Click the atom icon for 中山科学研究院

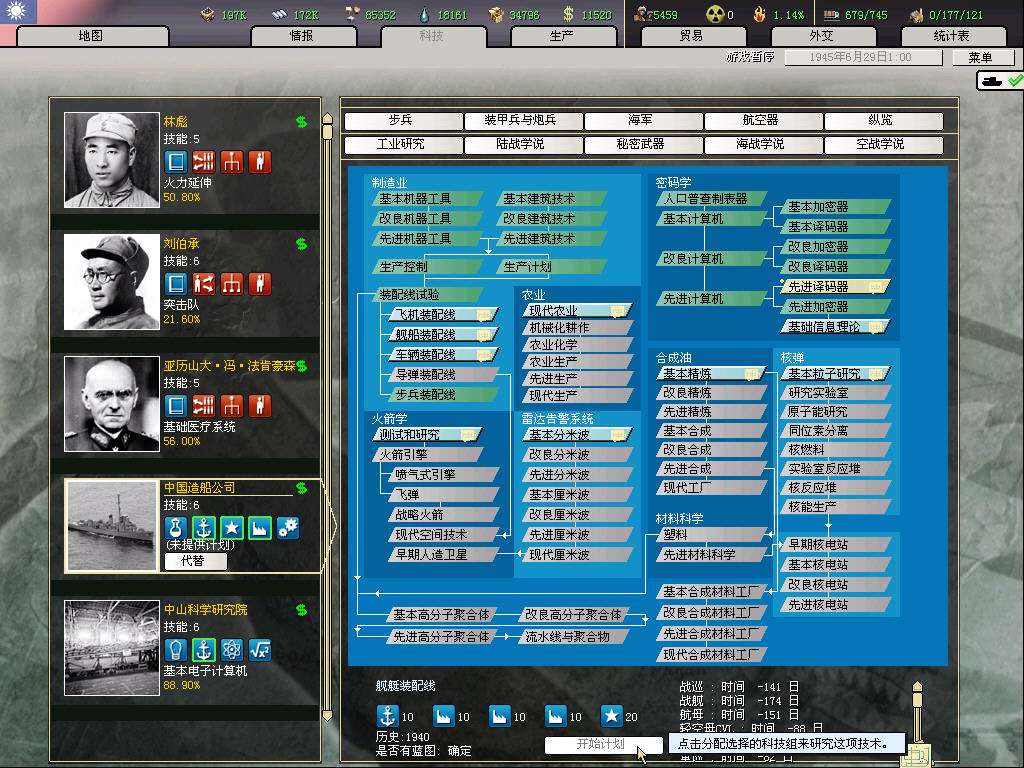(232, 649)
